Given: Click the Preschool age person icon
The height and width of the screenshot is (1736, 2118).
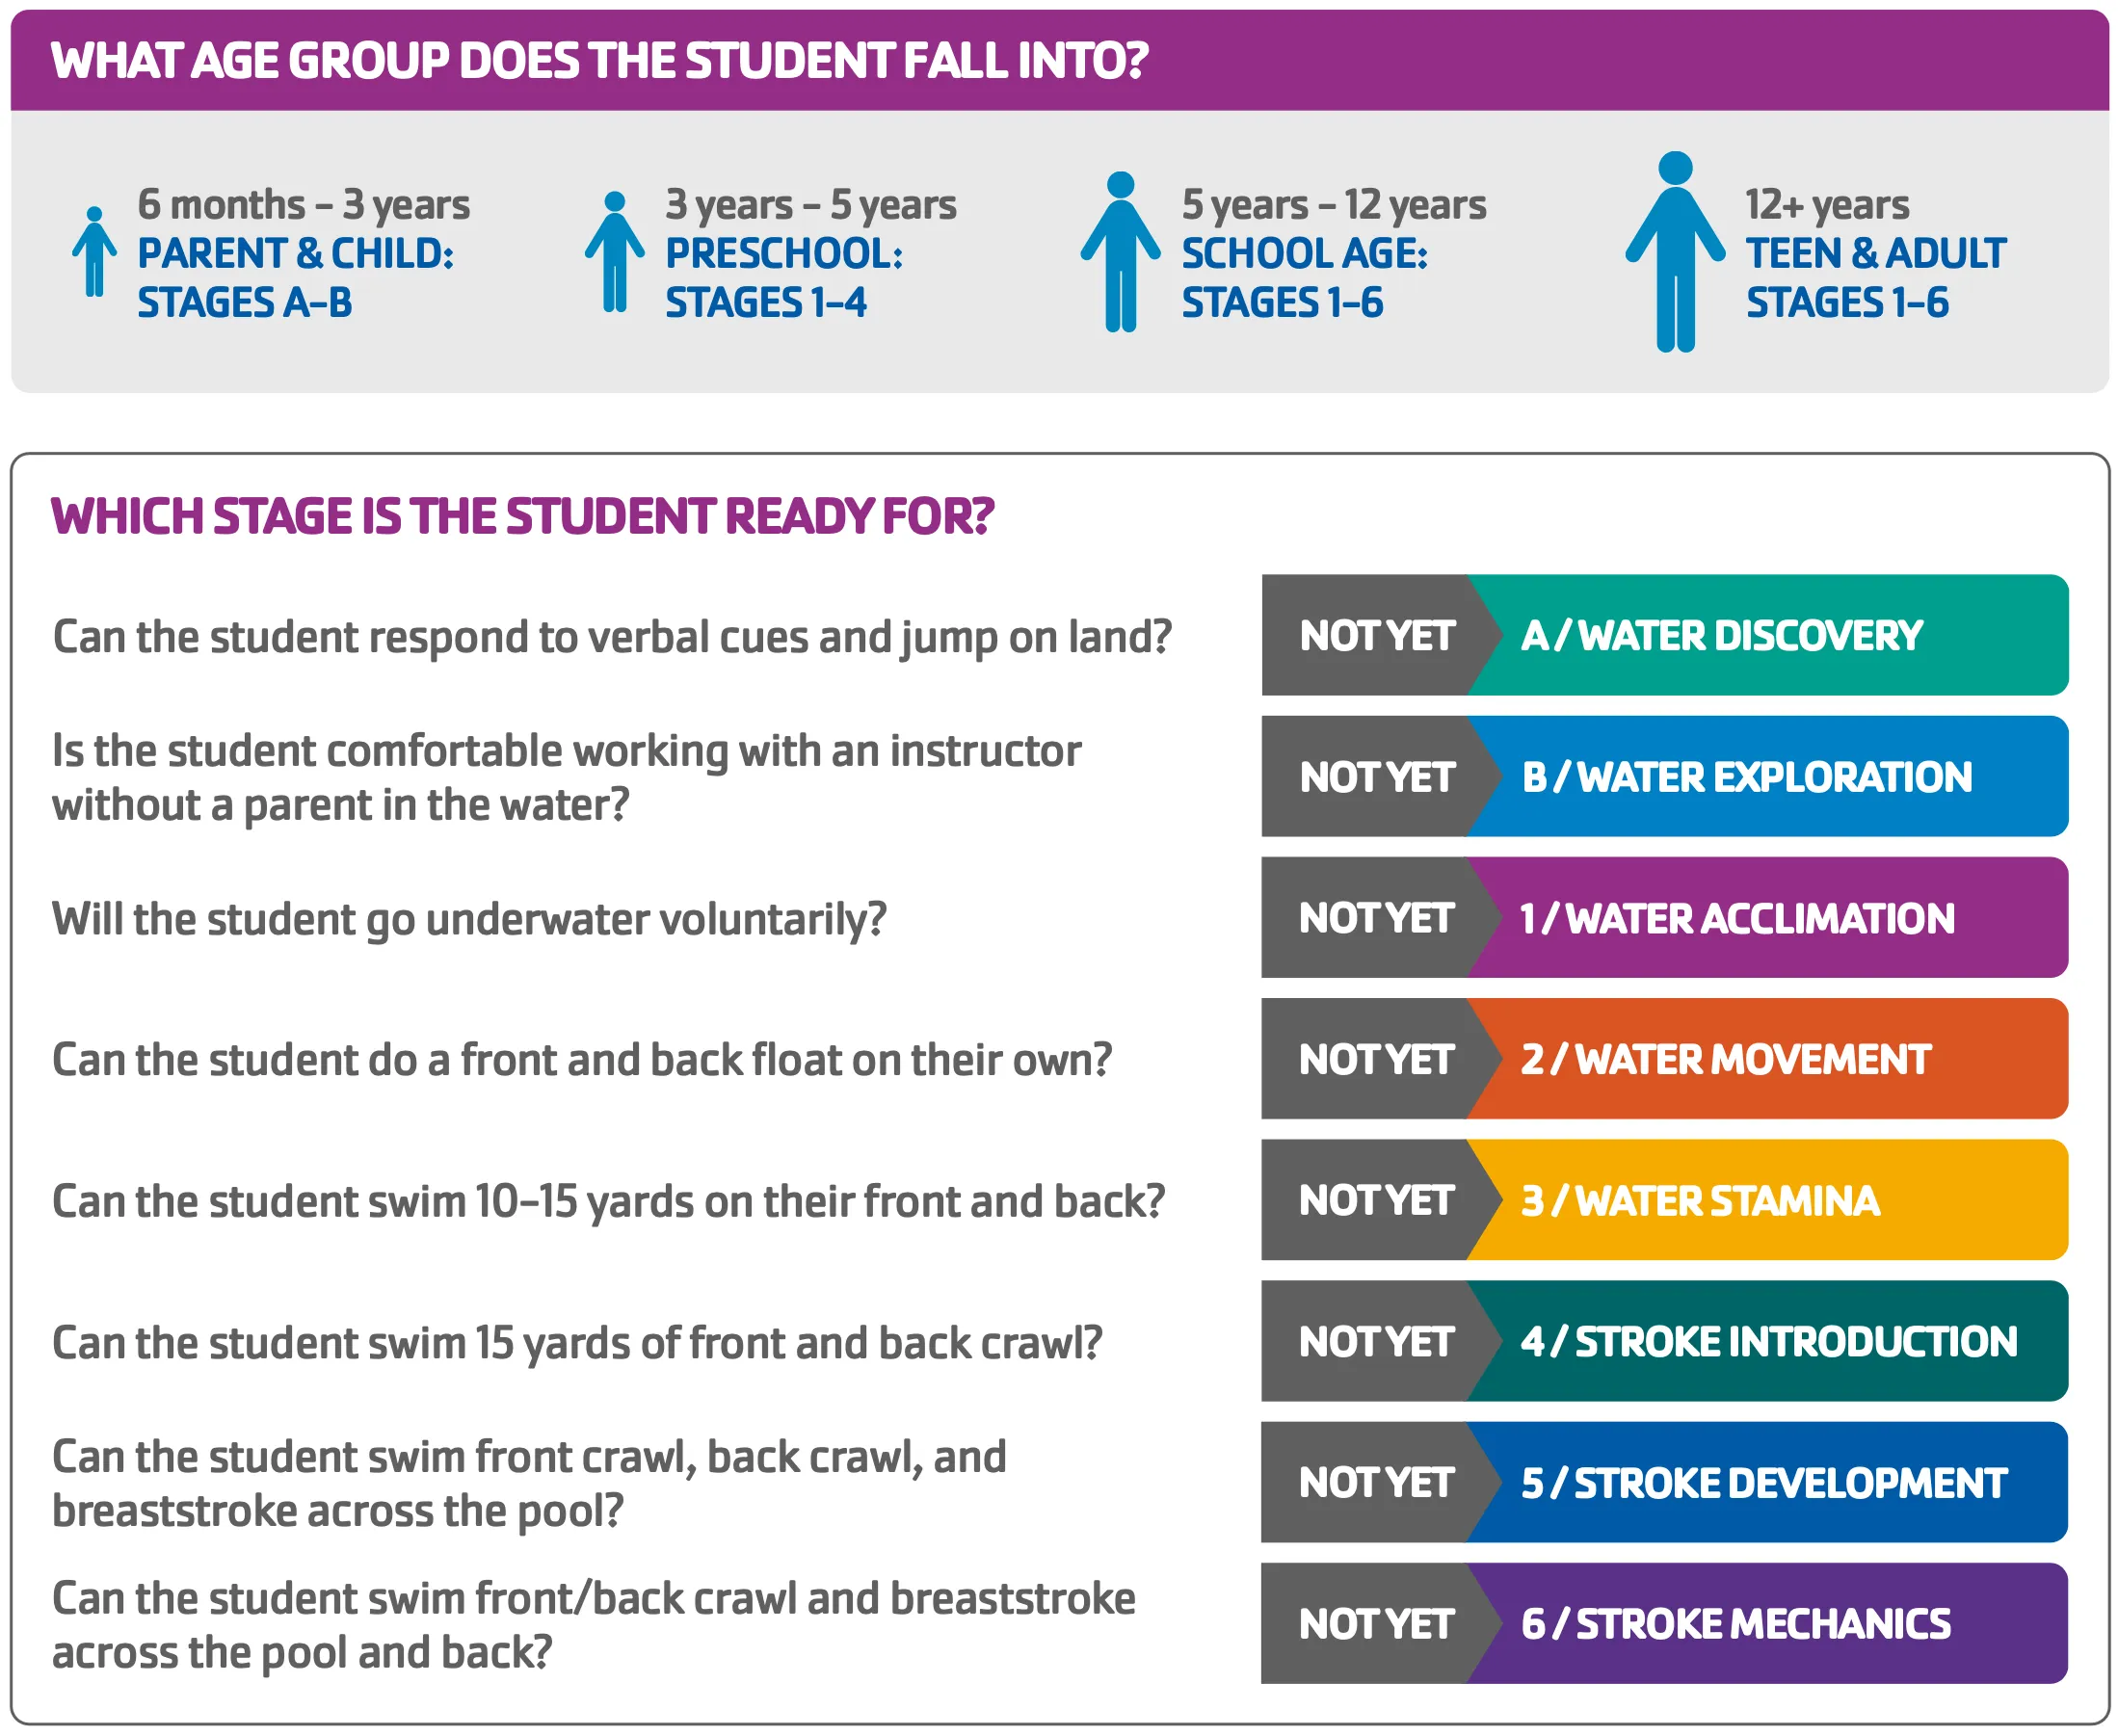Looking at the screenshot, I should click(614, 251).
